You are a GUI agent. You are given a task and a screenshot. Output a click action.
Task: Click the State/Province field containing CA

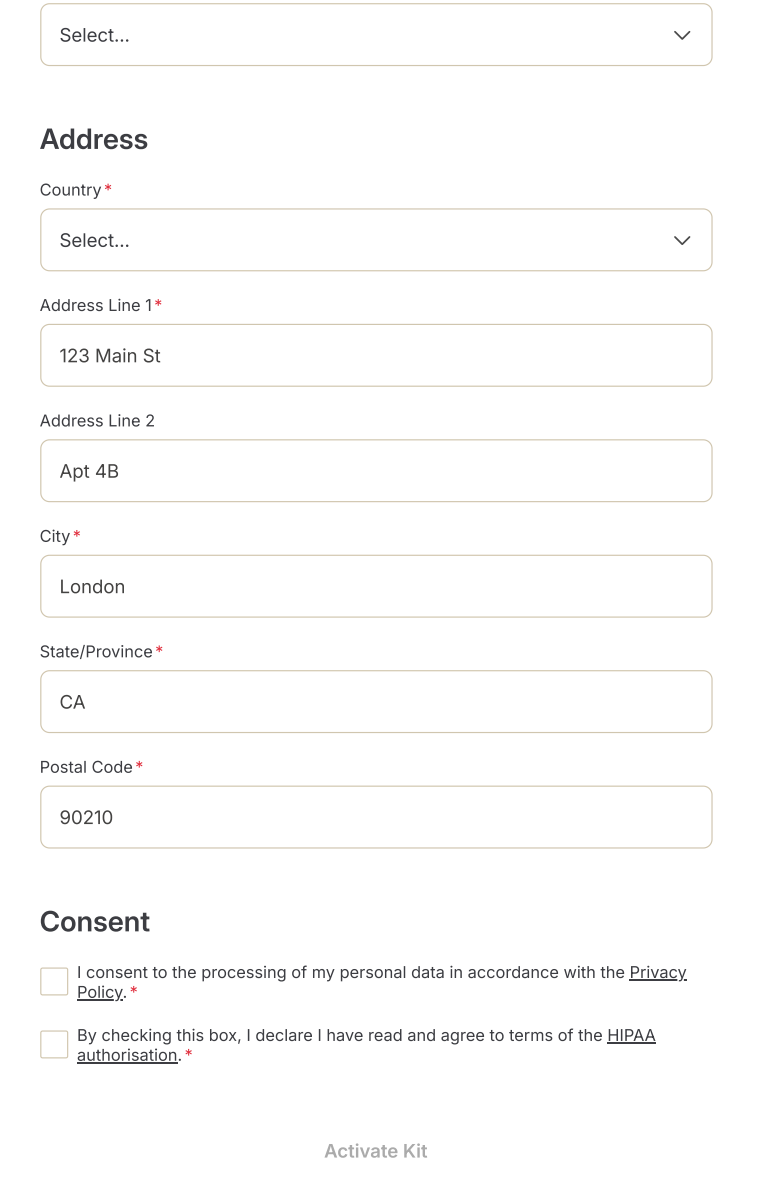[x=376, y=702]
